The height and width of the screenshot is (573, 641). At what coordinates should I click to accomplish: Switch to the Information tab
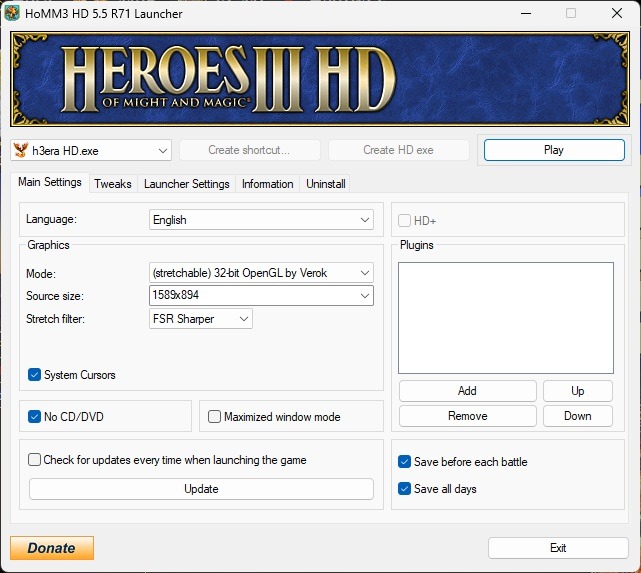click(x=267, y=184)
